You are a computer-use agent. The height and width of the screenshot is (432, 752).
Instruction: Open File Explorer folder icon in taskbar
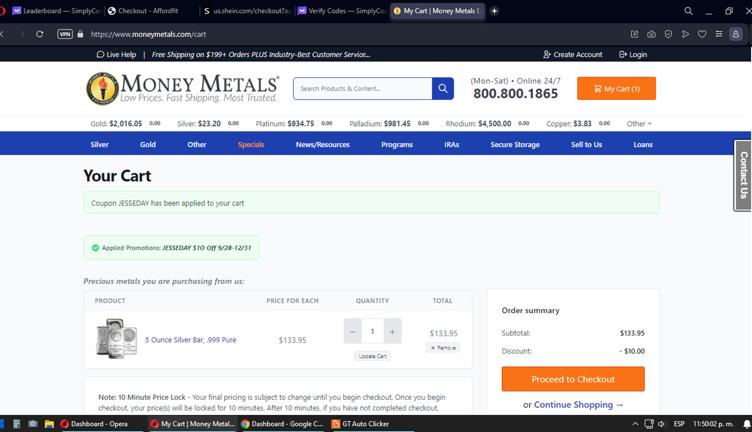pos(49,424)
